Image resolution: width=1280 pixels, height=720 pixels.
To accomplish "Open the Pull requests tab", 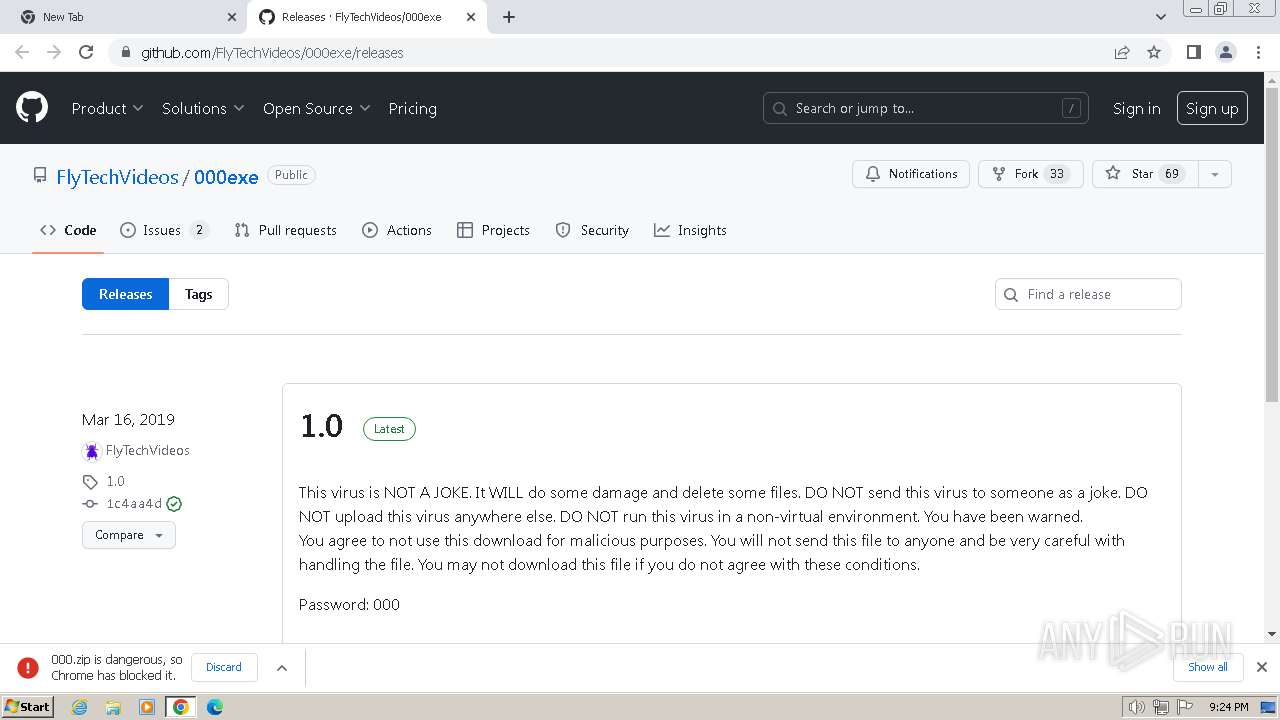I will pyautogui.click(x=285, y=230).
